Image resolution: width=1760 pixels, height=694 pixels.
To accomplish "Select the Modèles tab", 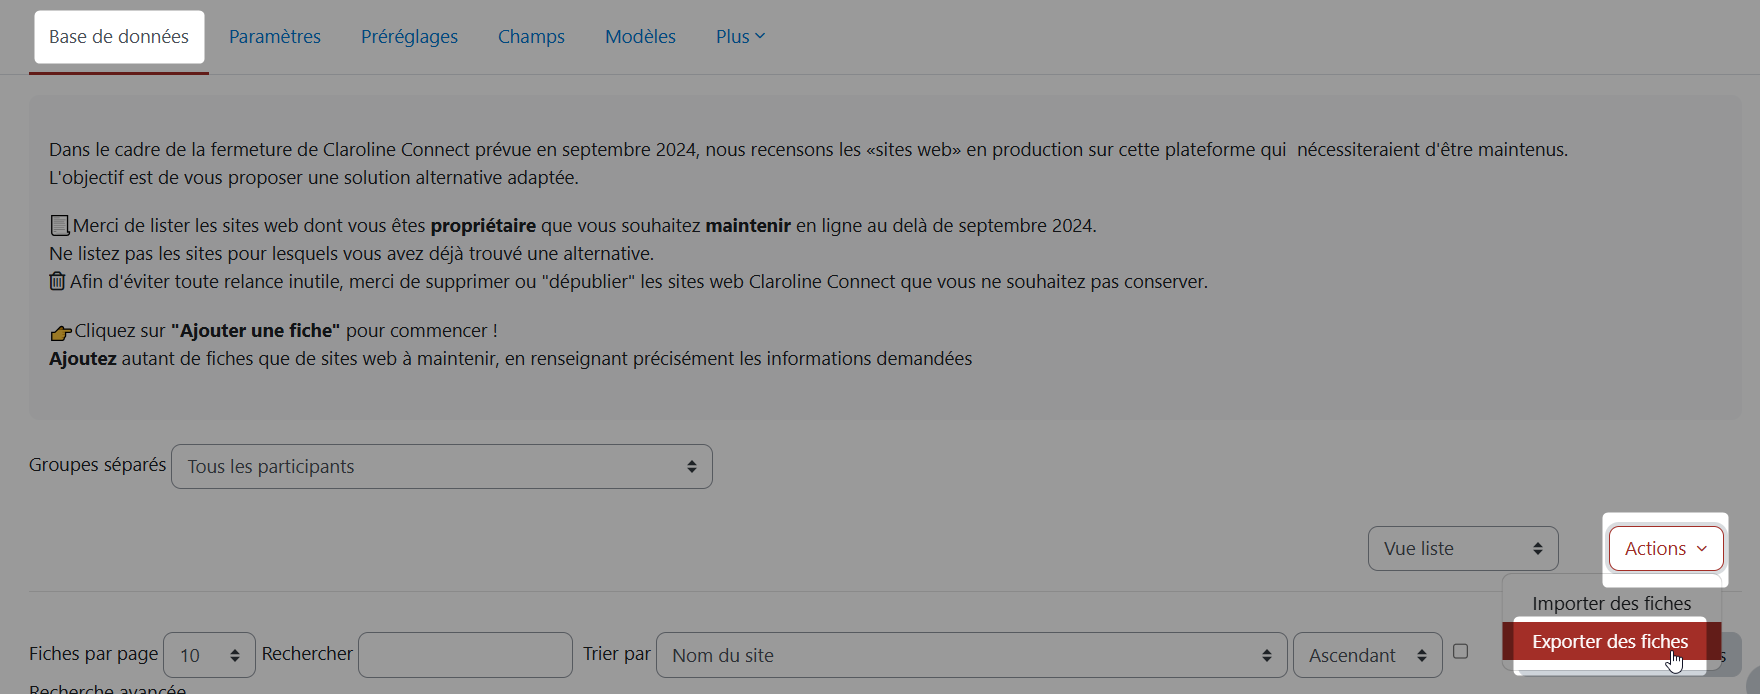I will point(640,37).
